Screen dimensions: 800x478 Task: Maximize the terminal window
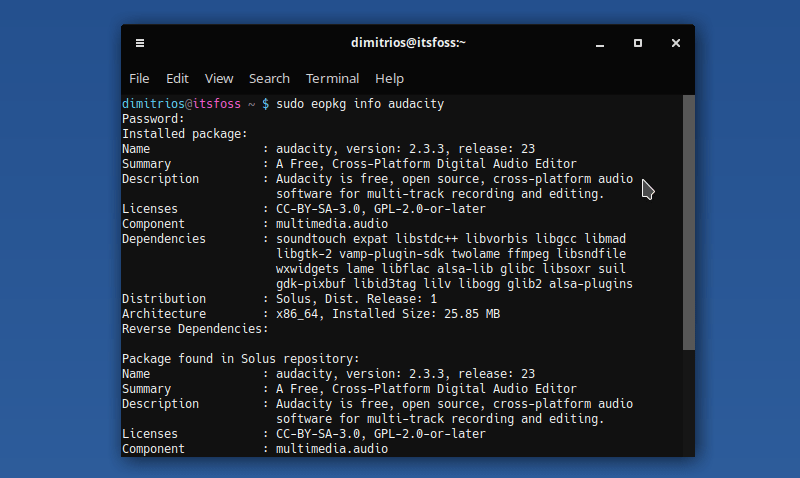coord(638,43)
